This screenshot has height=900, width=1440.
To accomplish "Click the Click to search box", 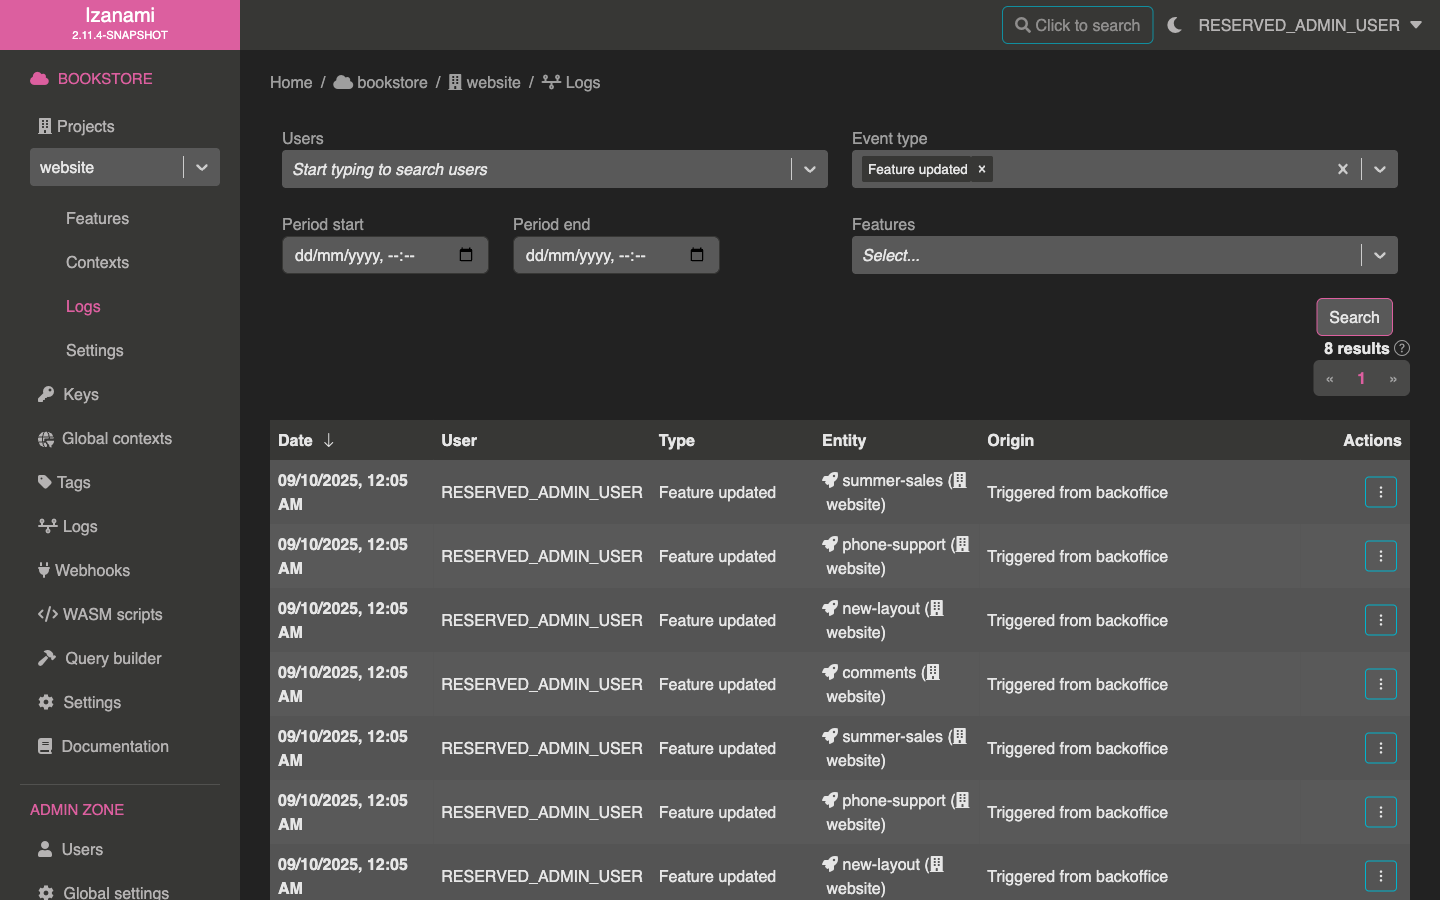I will pyautogui.click(x=1077, y=25).
